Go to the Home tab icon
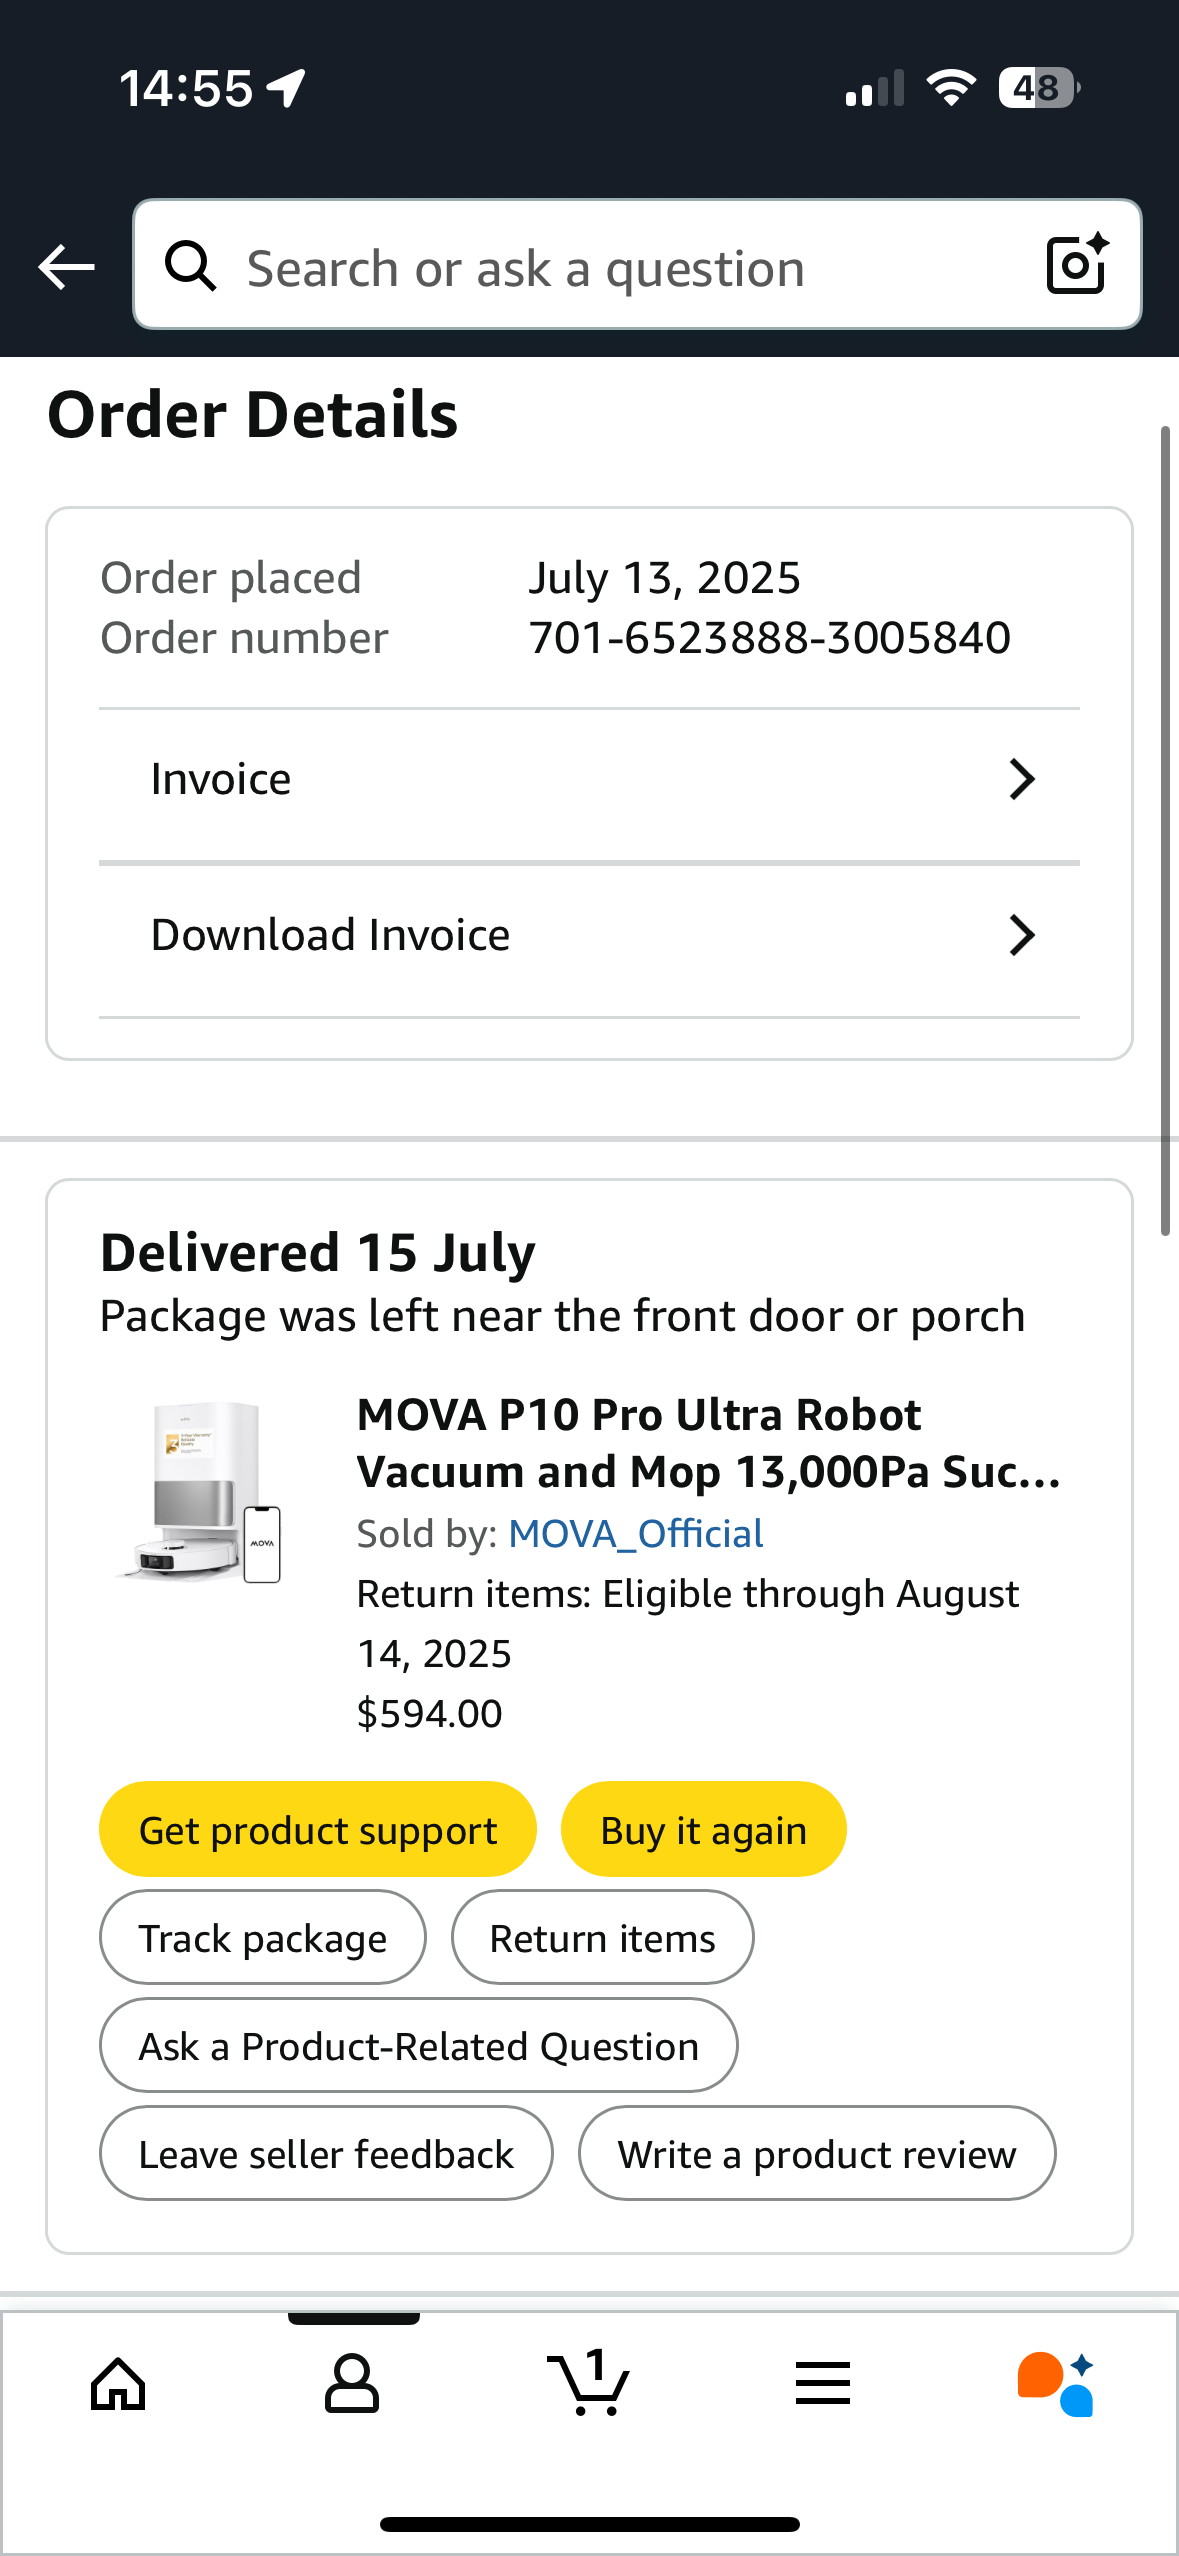This screenshot has height=2556, width=1179. [x=118, y=2384]
